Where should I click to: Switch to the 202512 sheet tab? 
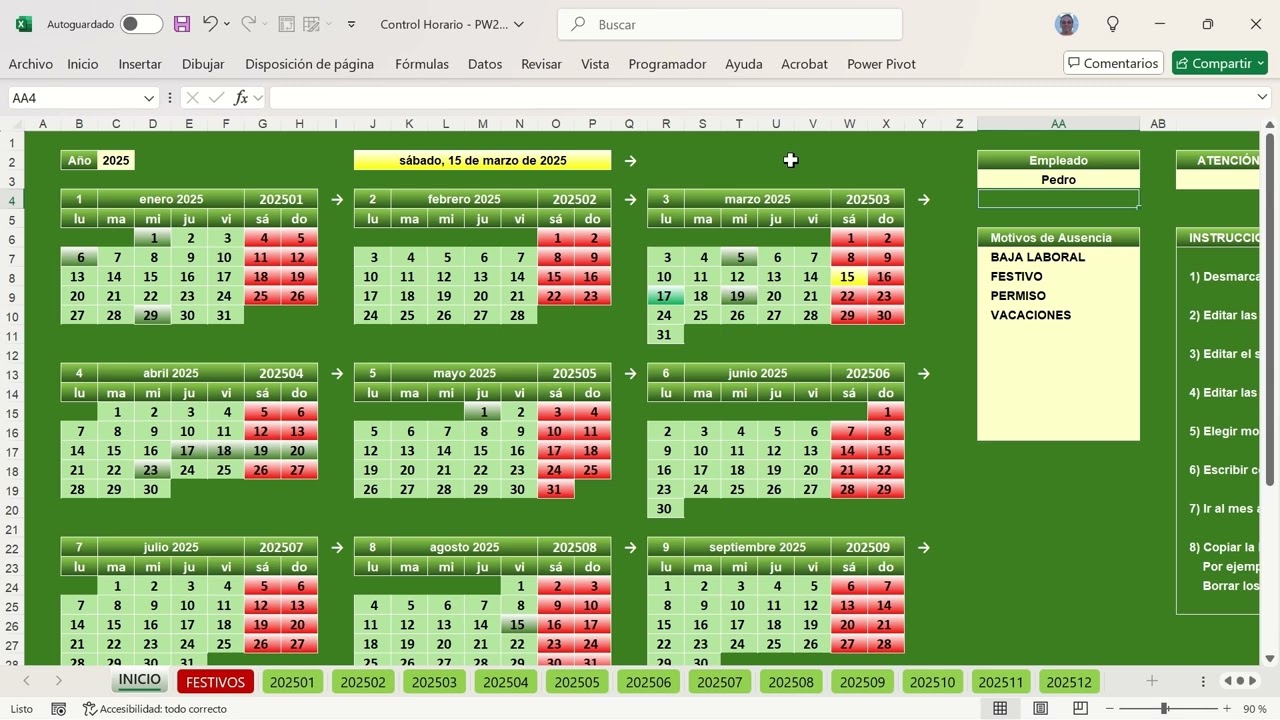[x=1069, y=682]
